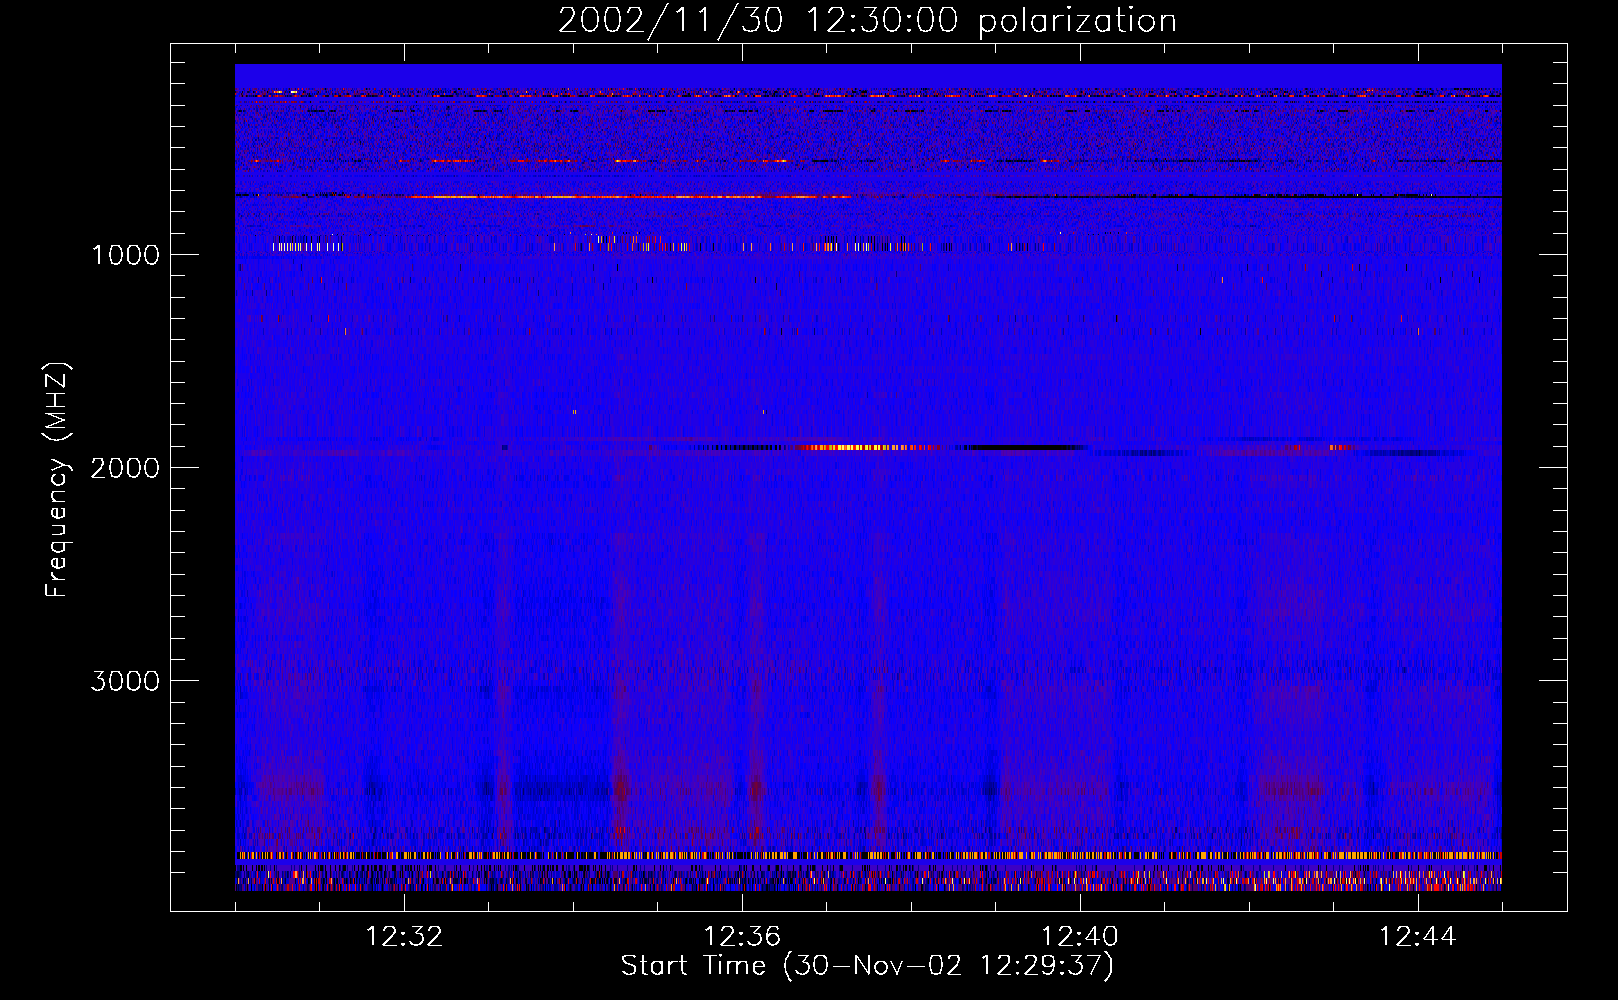Click the 12:32 time tick label
The image size is (1618, 1000).
point(404,937)
